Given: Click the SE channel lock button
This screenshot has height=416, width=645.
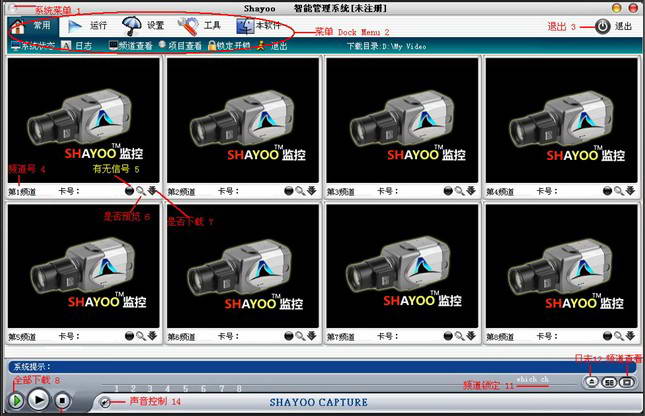Looking at the screenshot, I should [x=609, y=382].
